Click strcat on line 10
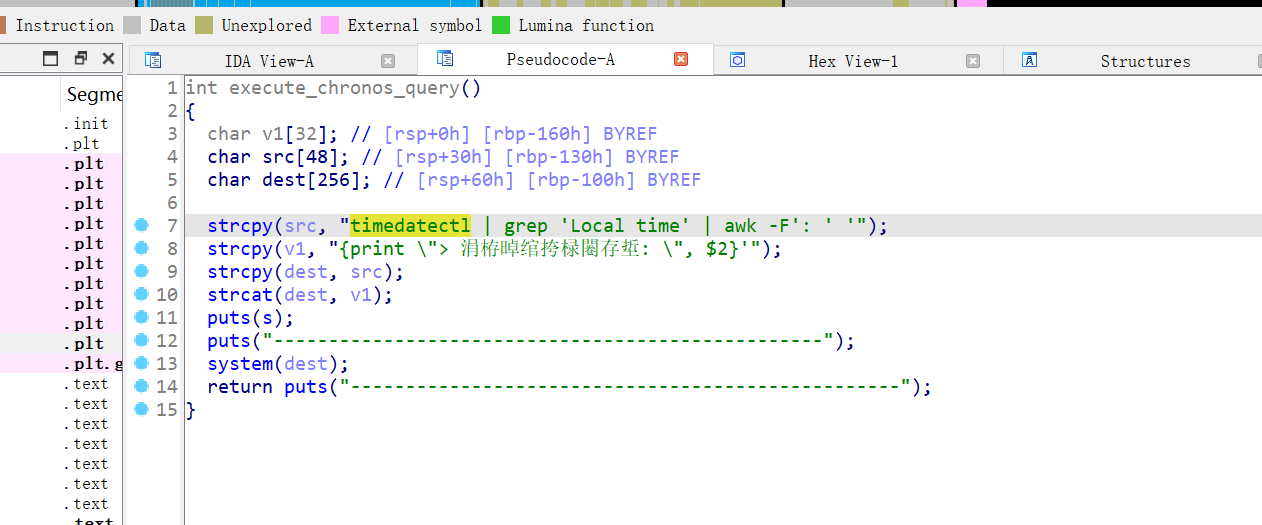This screenshot has height=525, width=1262. pyautogui.click(x=240, y=295)
